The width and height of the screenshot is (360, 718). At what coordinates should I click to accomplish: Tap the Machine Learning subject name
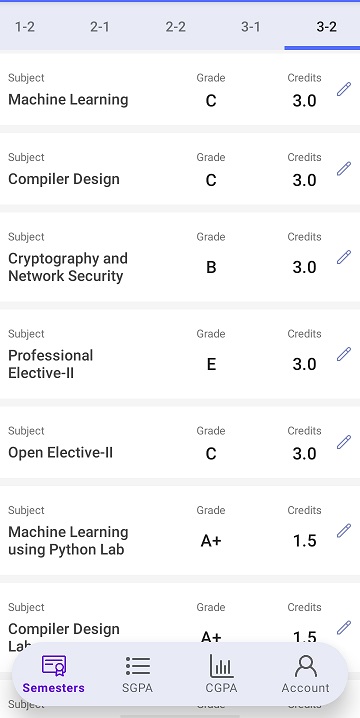click(x=68, y=99)
